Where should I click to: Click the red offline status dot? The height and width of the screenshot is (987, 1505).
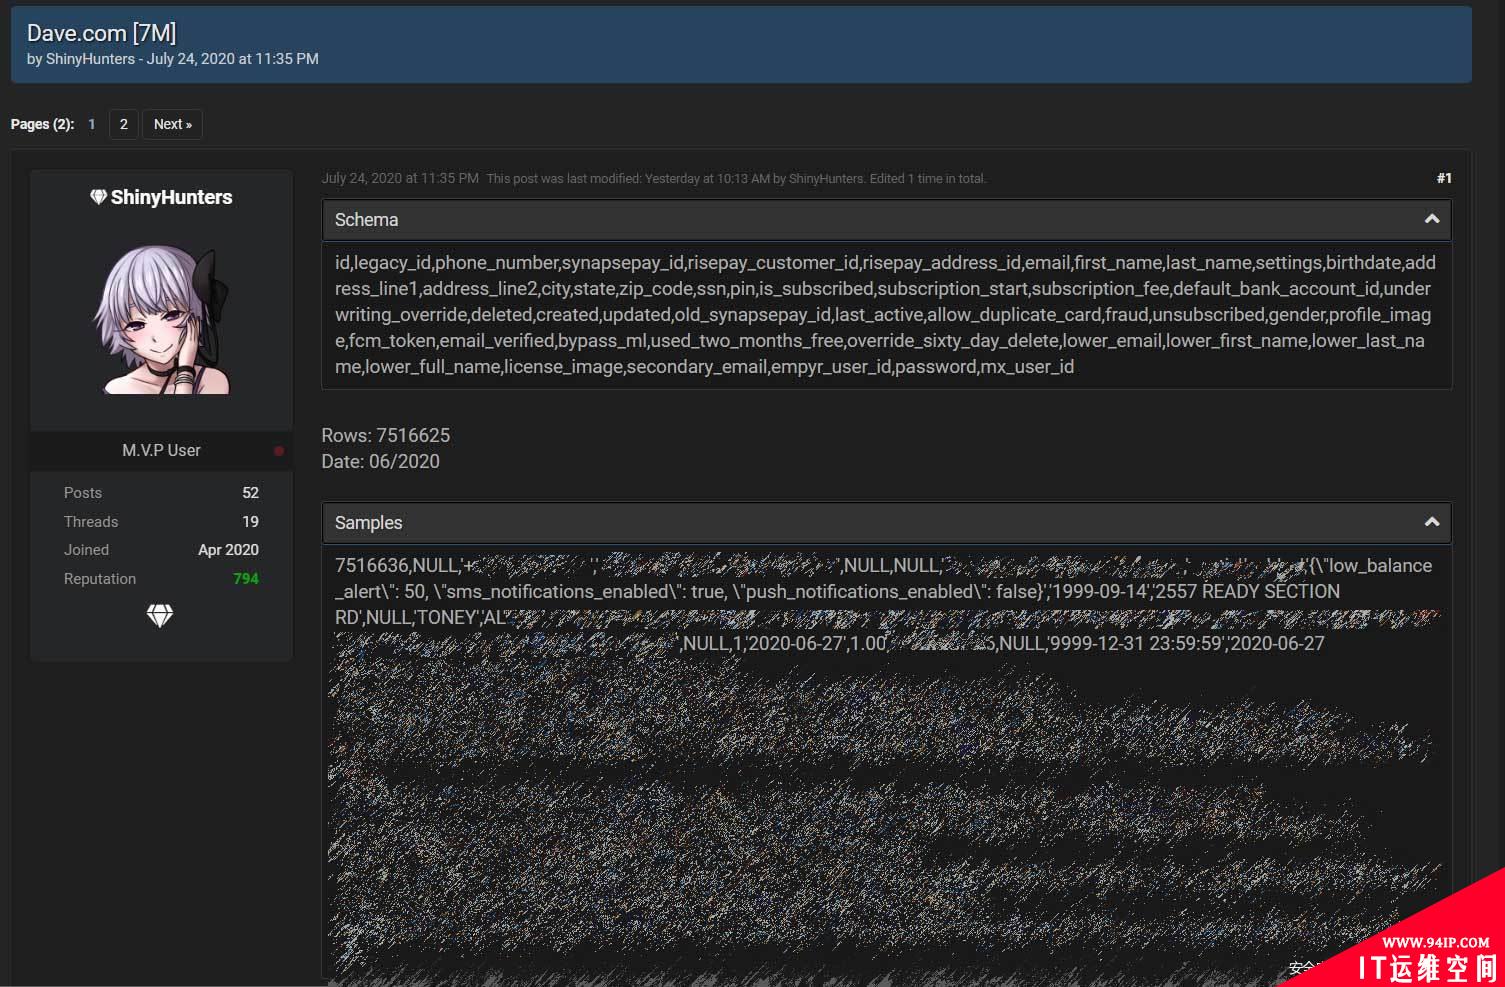coord(279,451)
